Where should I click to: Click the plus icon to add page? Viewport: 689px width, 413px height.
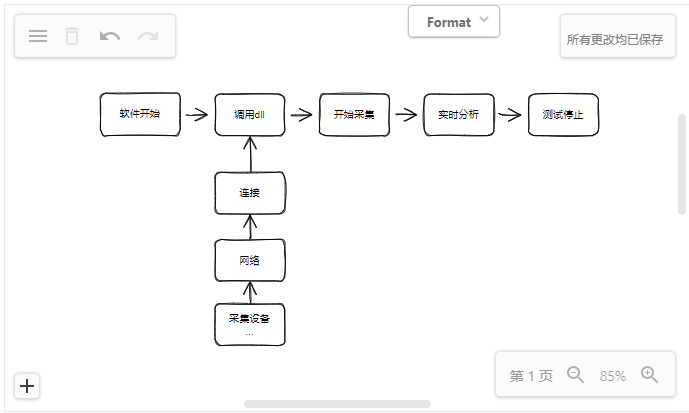tap(27, 386)
